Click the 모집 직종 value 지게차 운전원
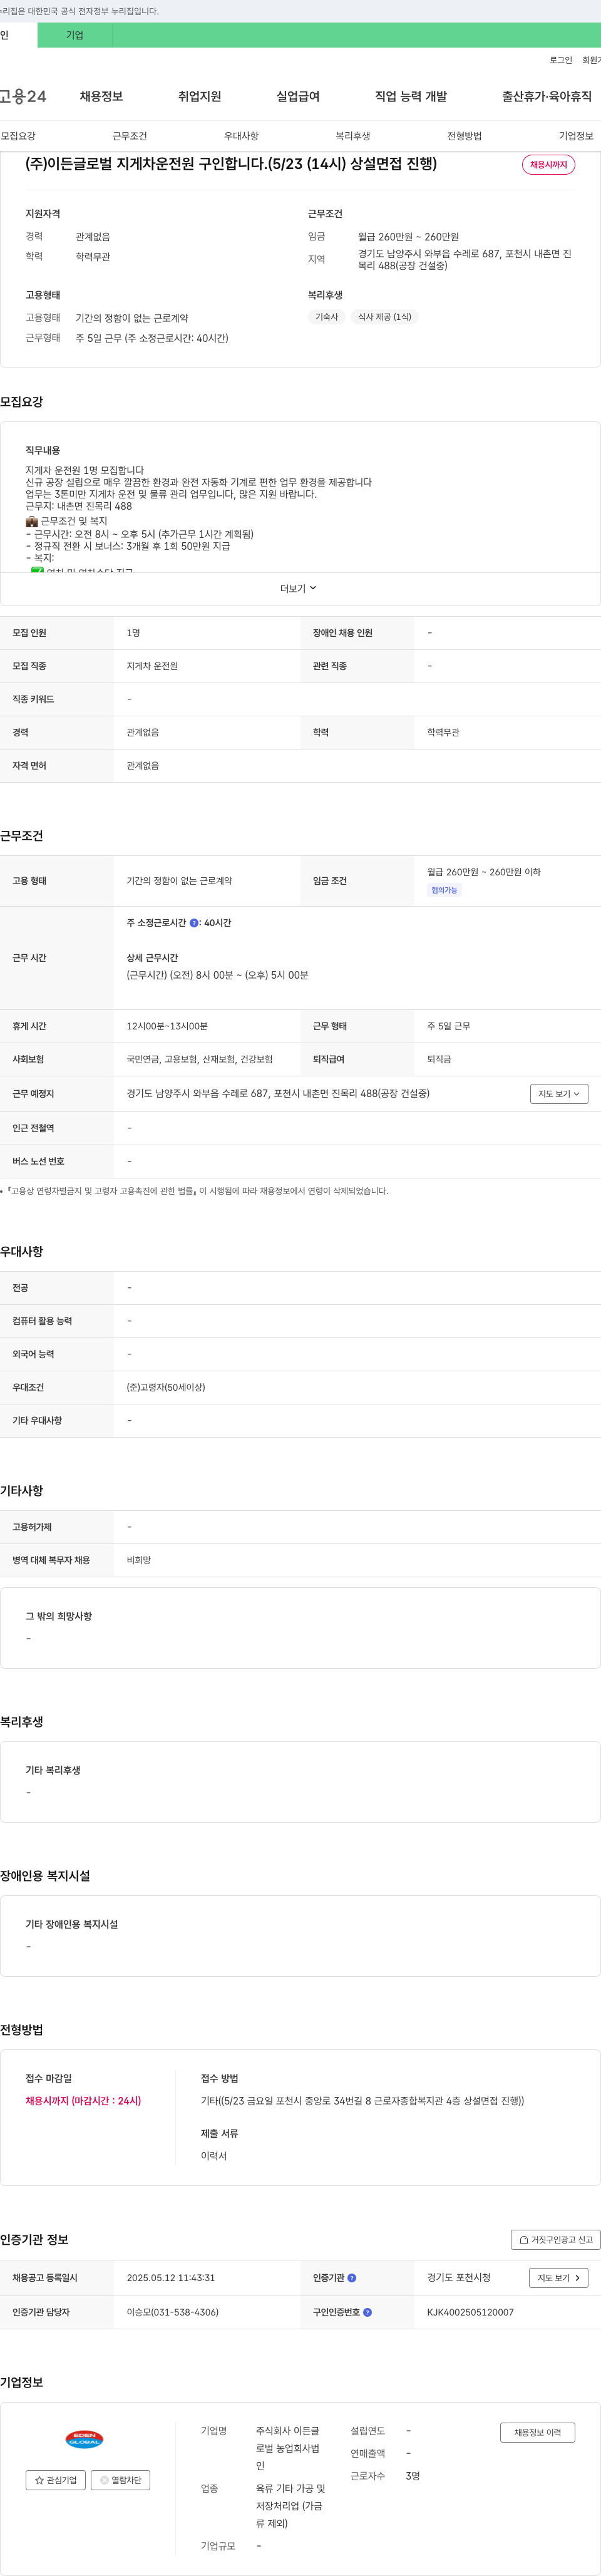This screenshot has width=601, height=2576. (x=152, y=666)
